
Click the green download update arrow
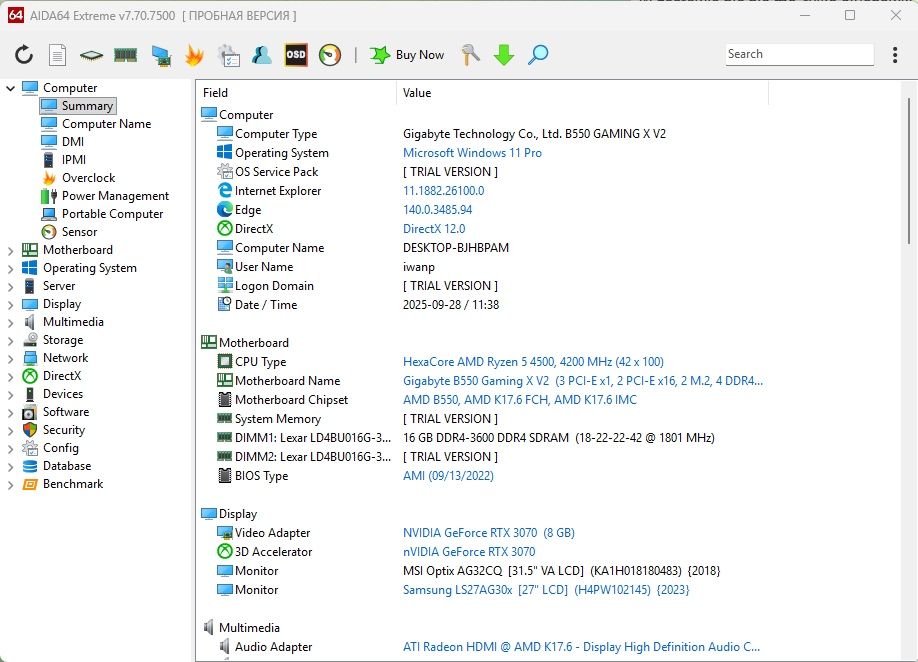(504, 55)
